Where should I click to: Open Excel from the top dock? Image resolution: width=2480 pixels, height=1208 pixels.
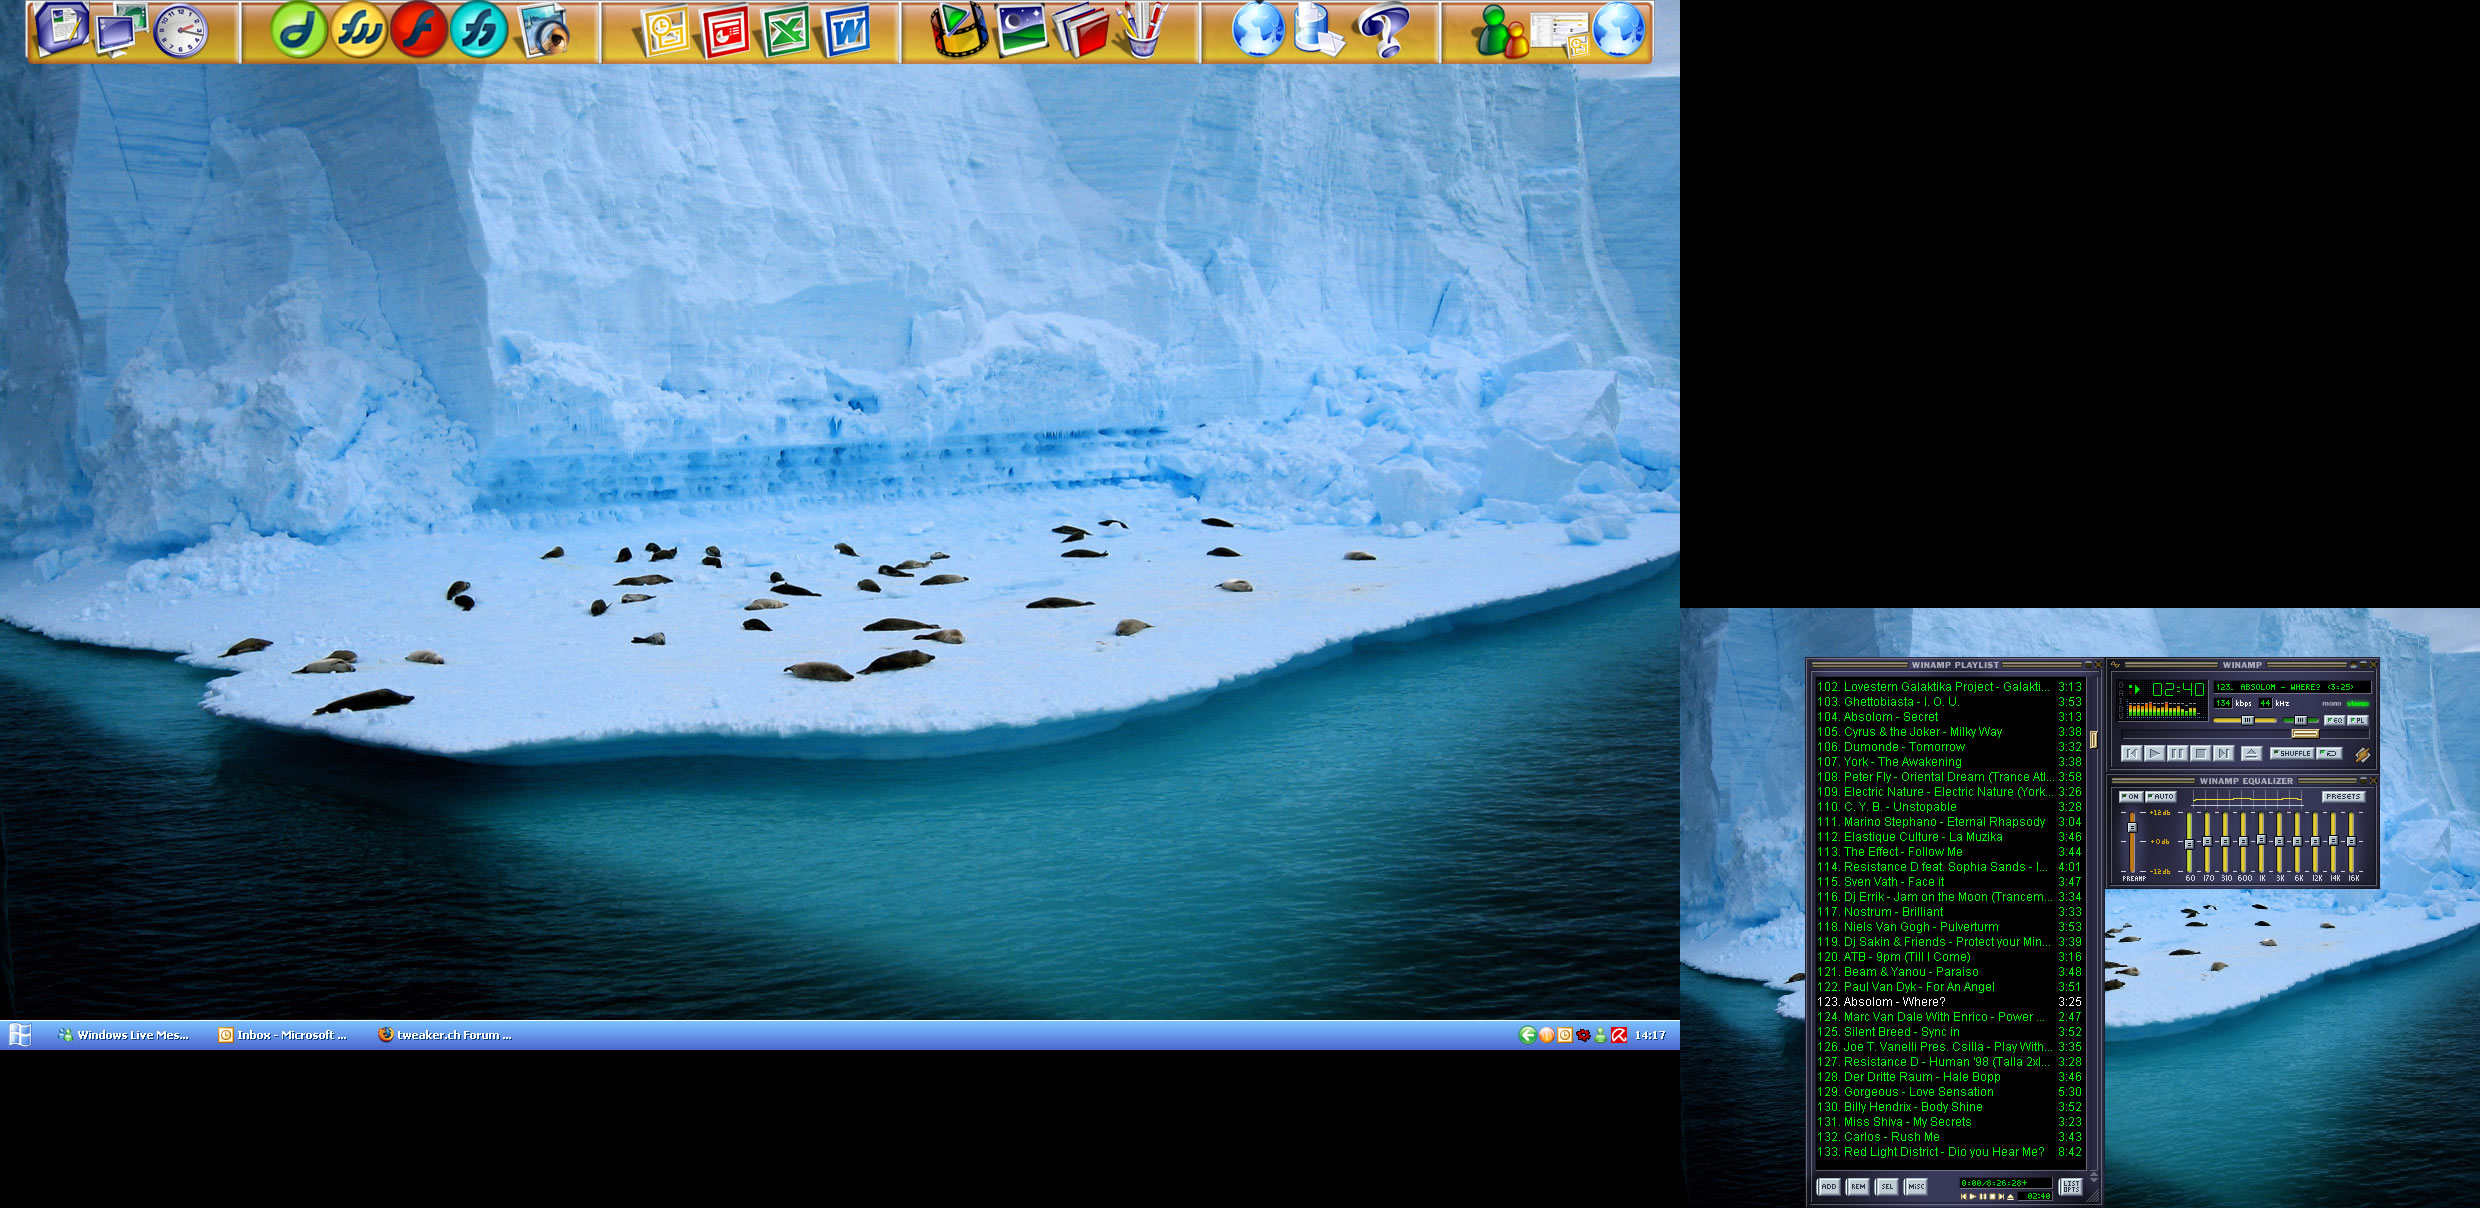(786, 31)
